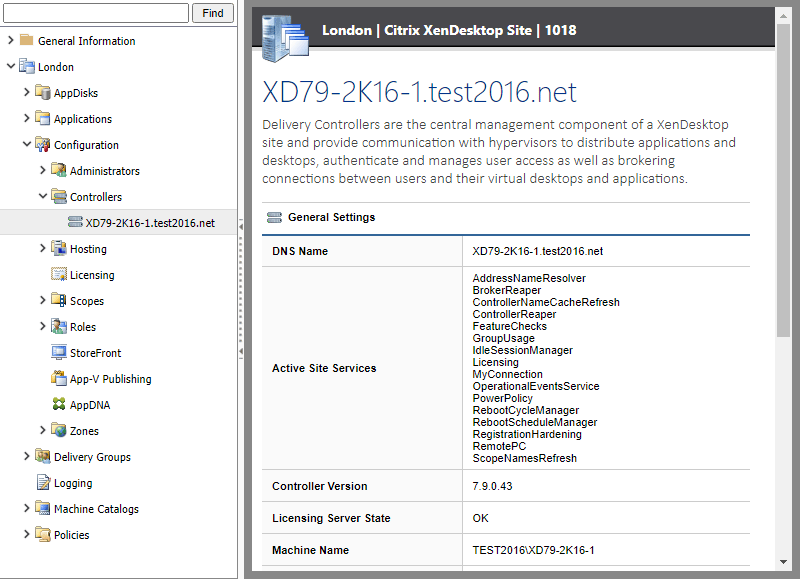Collapse the London tree node

pyautogui.click(x=11, y=66)
